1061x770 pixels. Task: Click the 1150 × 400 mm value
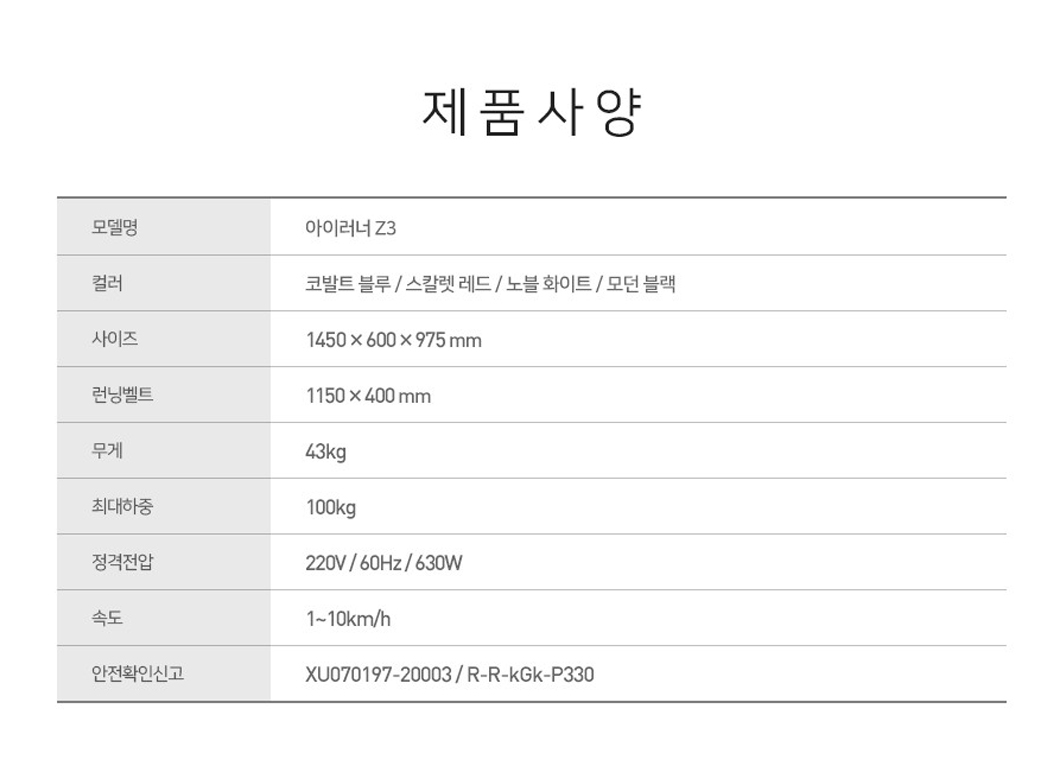tap(368, 396)
